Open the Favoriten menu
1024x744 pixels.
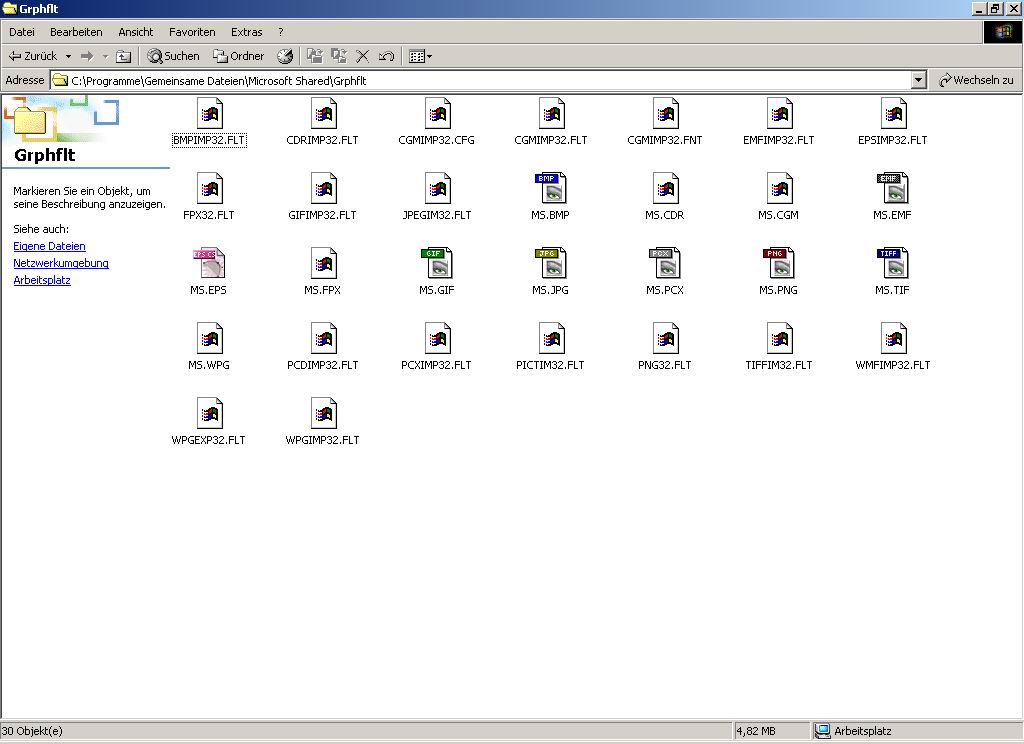coord(192,32)
